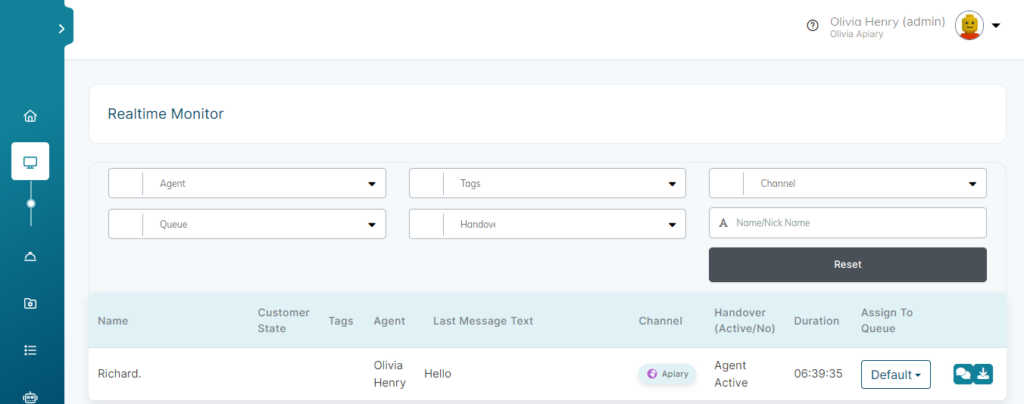
Task: Select the Richard. name cell
Action: pos(120,374)
